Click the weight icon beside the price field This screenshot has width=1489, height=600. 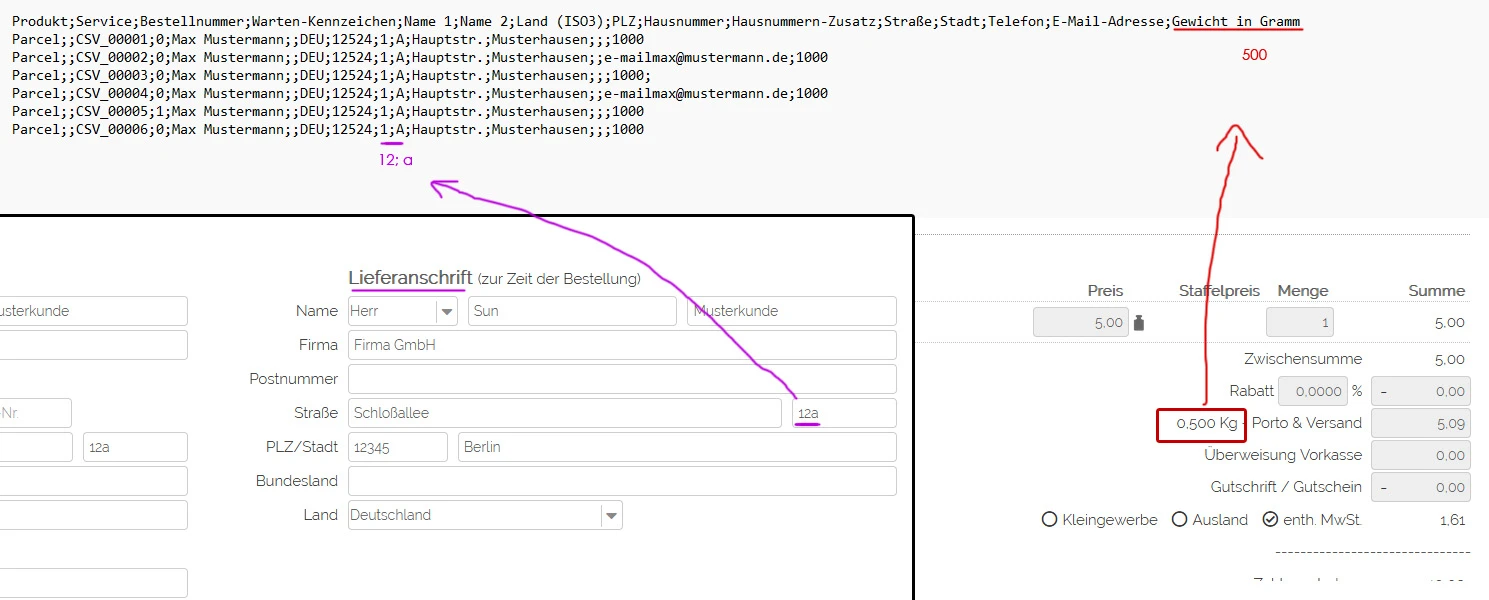point(1139,323)
